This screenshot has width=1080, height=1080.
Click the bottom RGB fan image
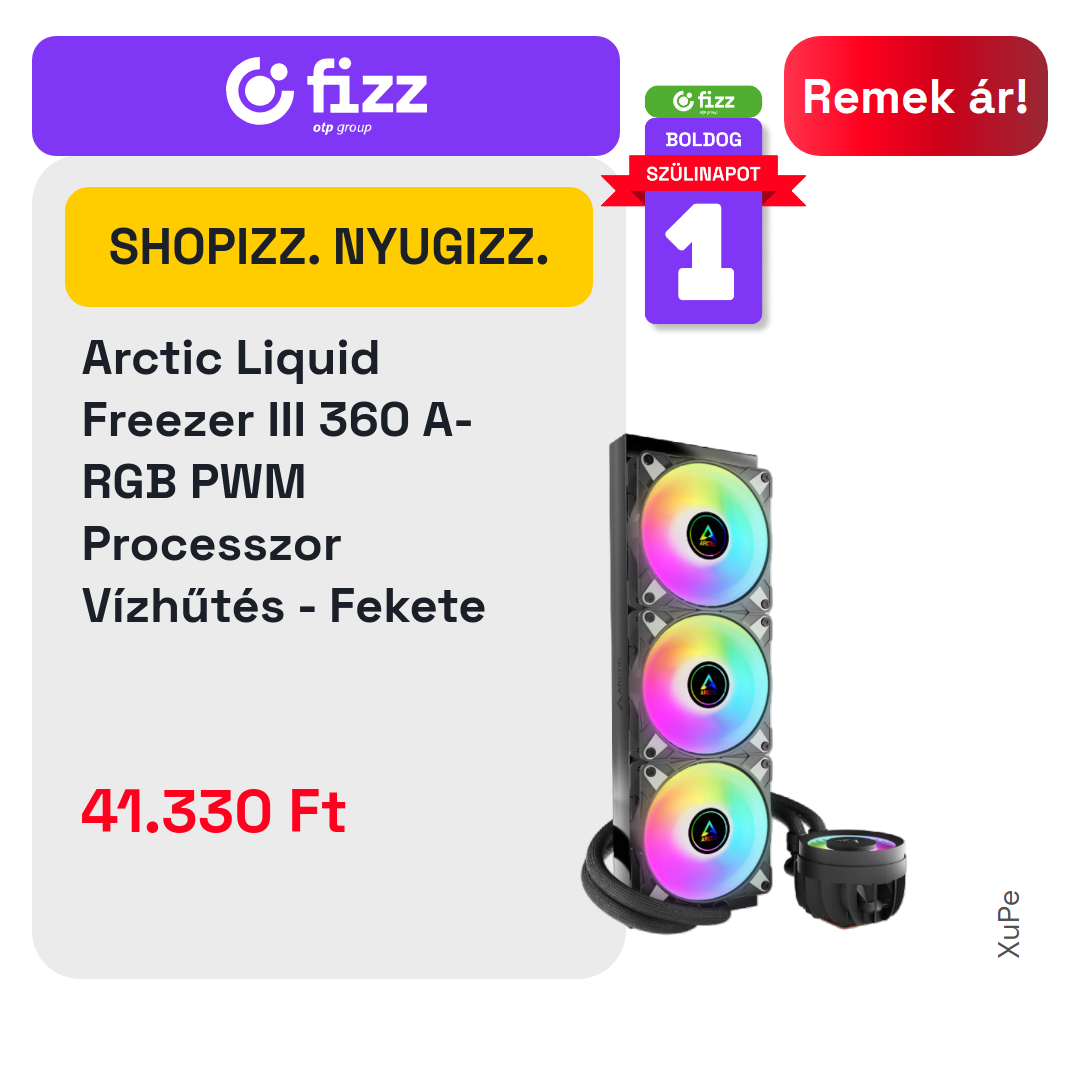click(705, 831)
